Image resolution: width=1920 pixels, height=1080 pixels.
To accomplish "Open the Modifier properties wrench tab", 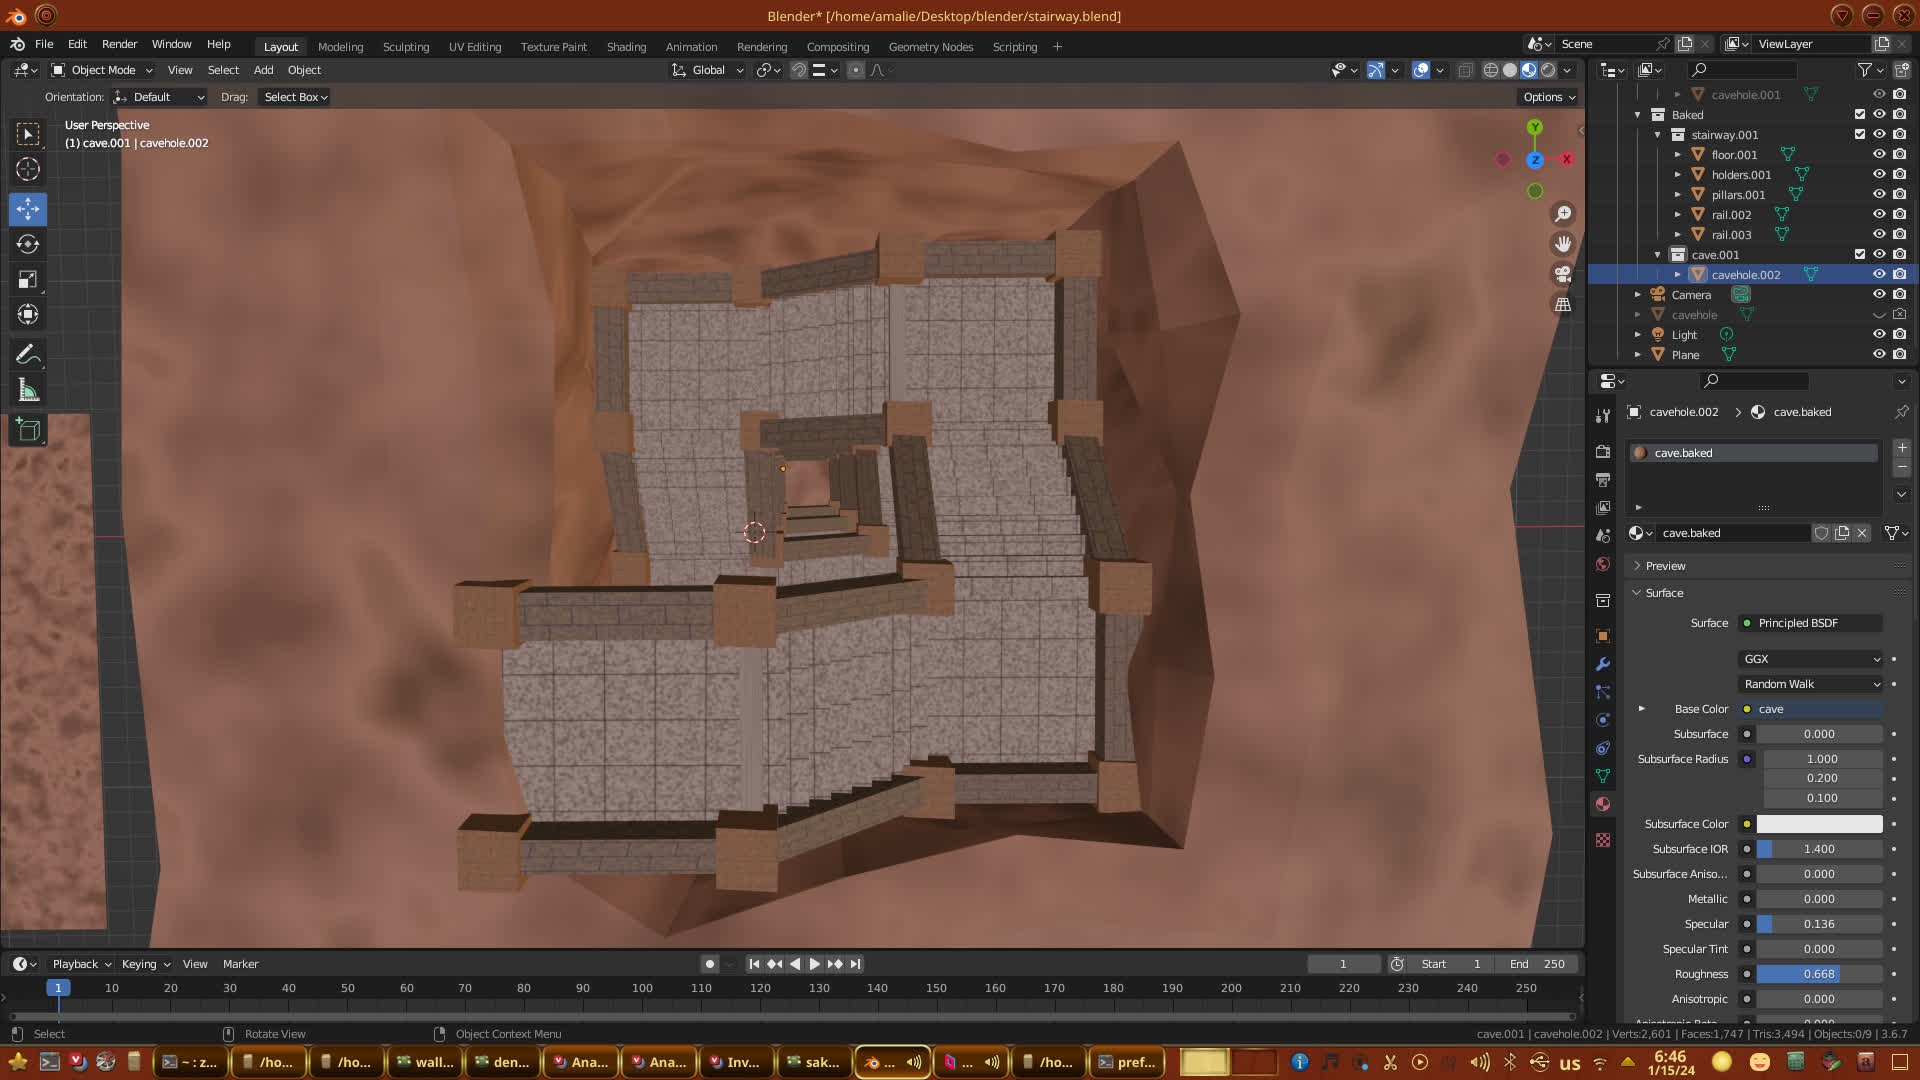I will [1603, 664].
